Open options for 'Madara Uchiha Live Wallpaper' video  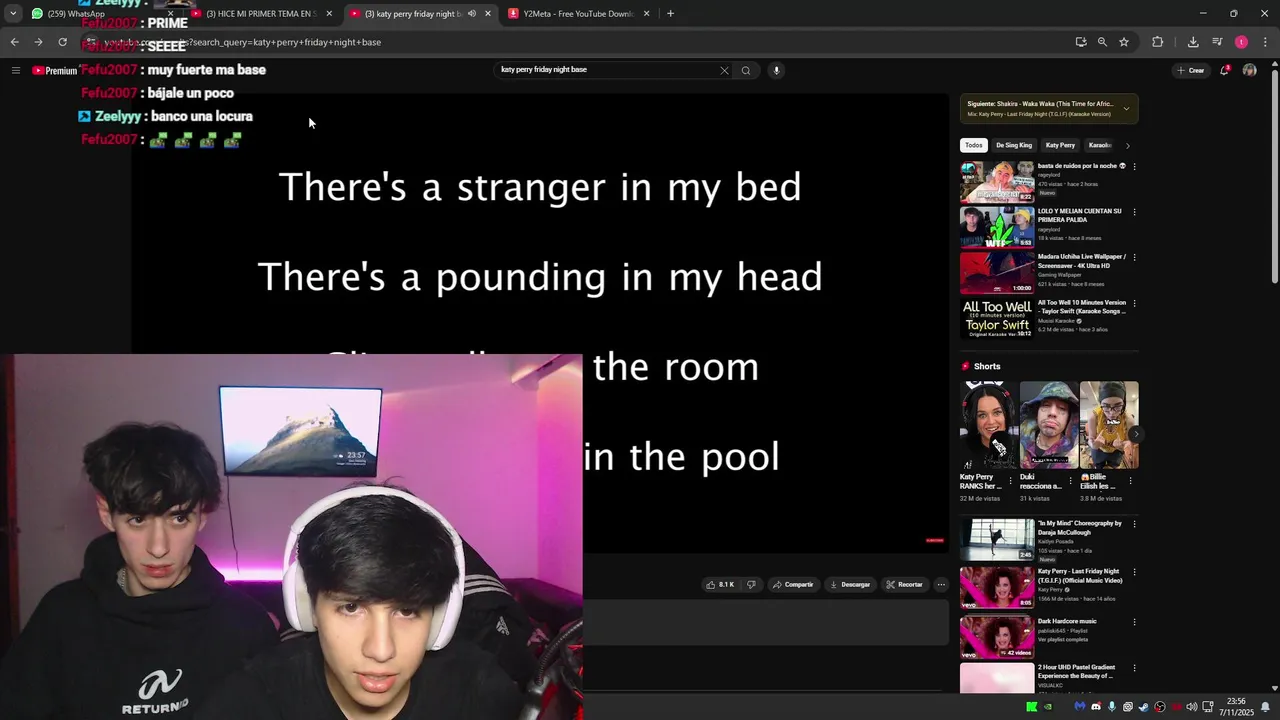(1134, 257)
